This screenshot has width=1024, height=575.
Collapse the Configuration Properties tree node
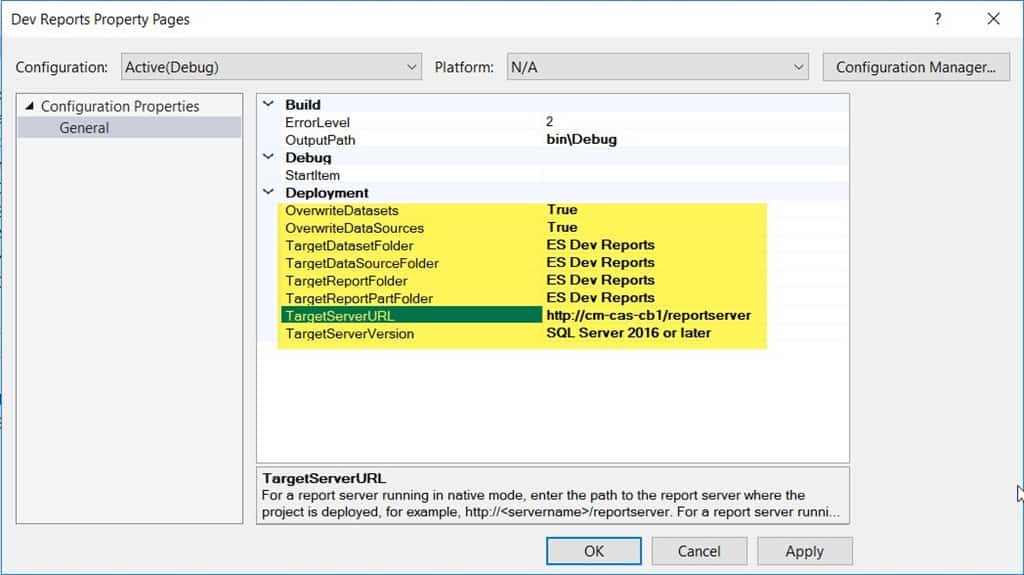[29, 106]
